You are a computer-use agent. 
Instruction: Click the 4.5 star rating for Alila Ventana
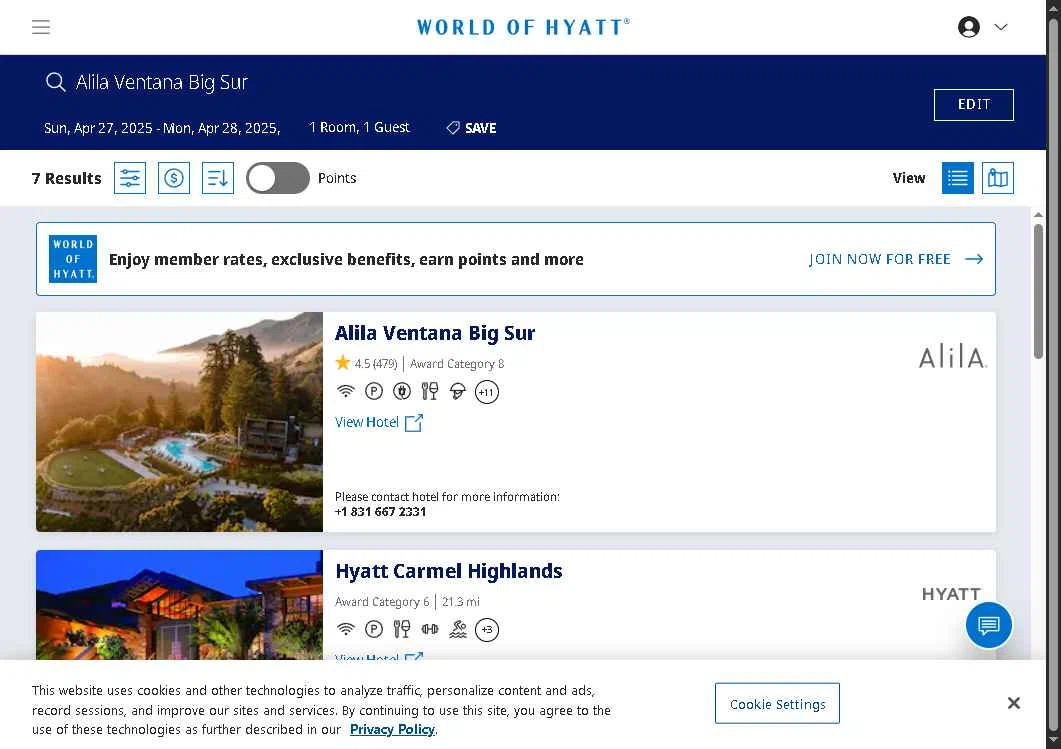pyautogui.click(x=366, y=363)
